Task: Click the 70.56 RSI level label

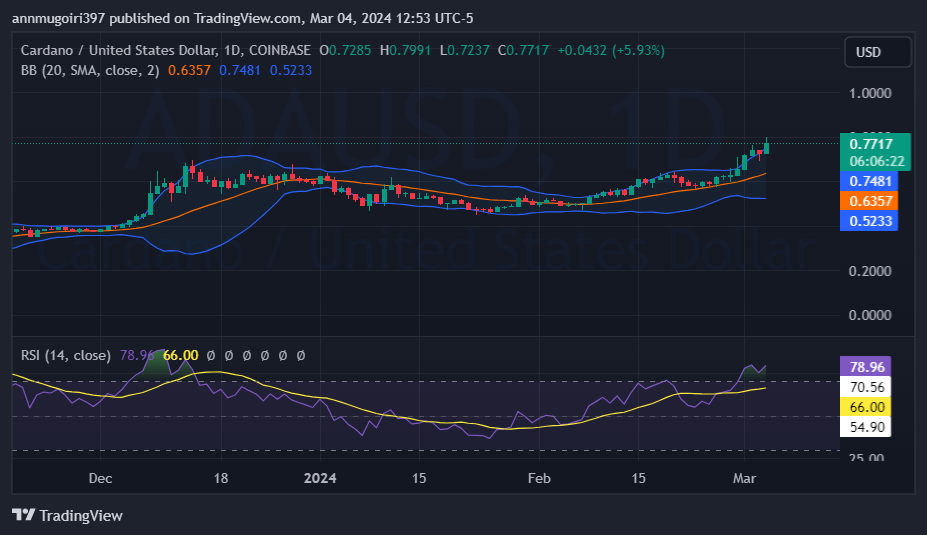Action: (x=866, y=387)
